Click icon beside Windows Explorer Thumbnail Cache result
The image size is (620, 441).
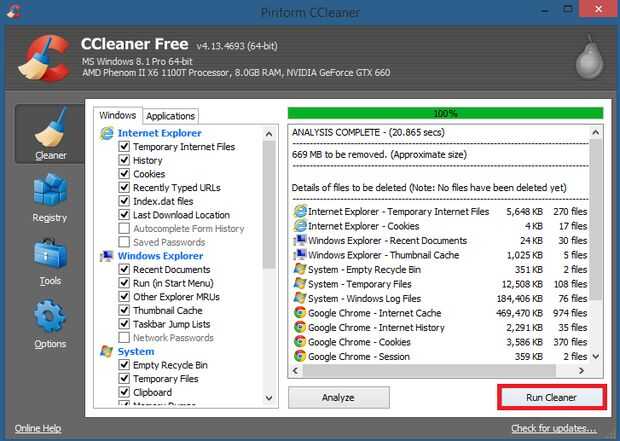click(301, 255)
